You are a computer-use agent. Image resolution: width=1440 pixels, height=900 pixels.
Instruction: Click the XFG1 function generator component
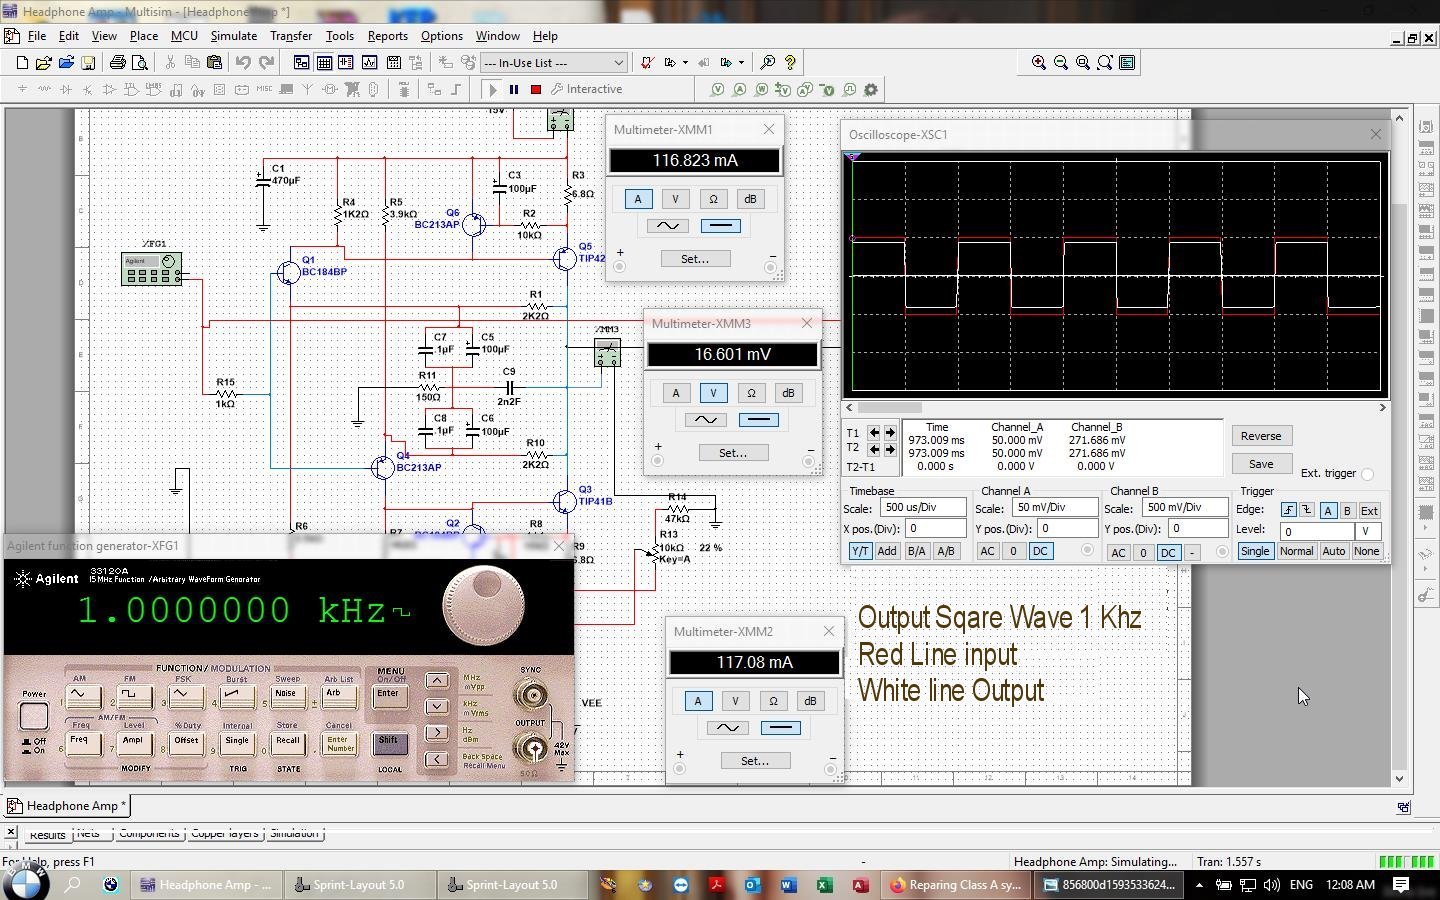coord(151,269)
